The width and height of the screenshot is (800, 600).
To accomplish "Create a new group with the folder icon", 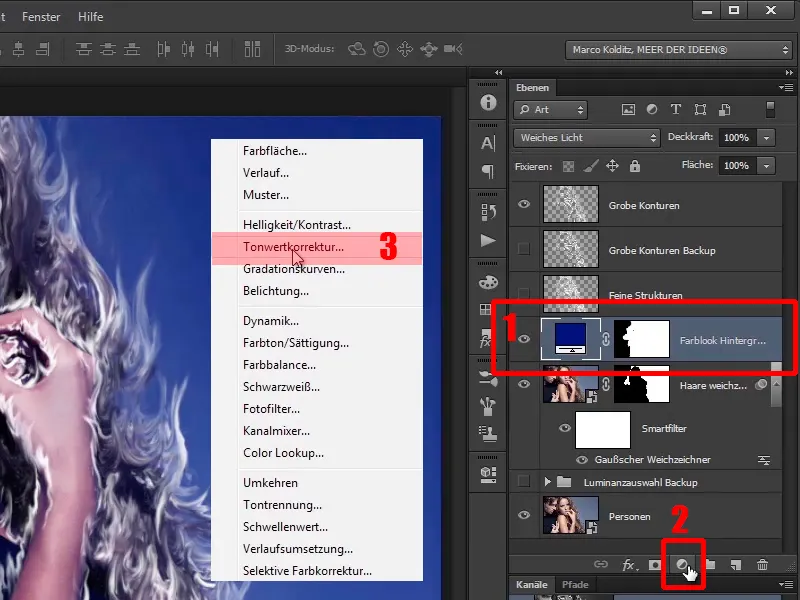I will tap(710, 565).
